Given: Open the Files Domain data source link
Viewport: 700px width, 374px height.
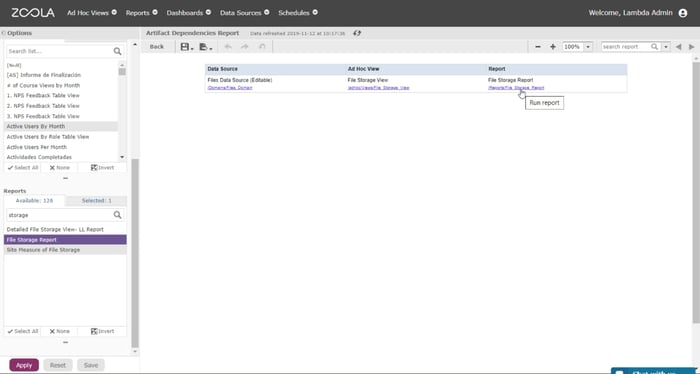Looking at the screenshot, I should click(x=230, y=88).
